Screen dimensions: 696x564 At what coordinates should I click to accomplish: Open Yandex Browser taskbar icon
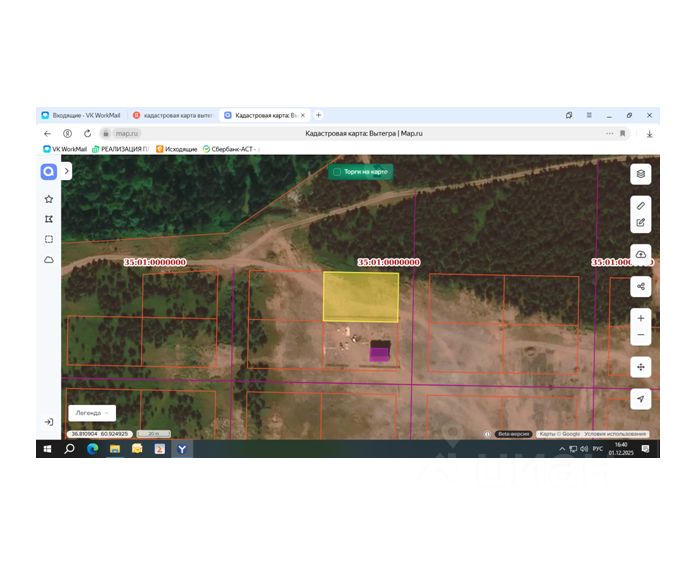[x=182, y=449]
